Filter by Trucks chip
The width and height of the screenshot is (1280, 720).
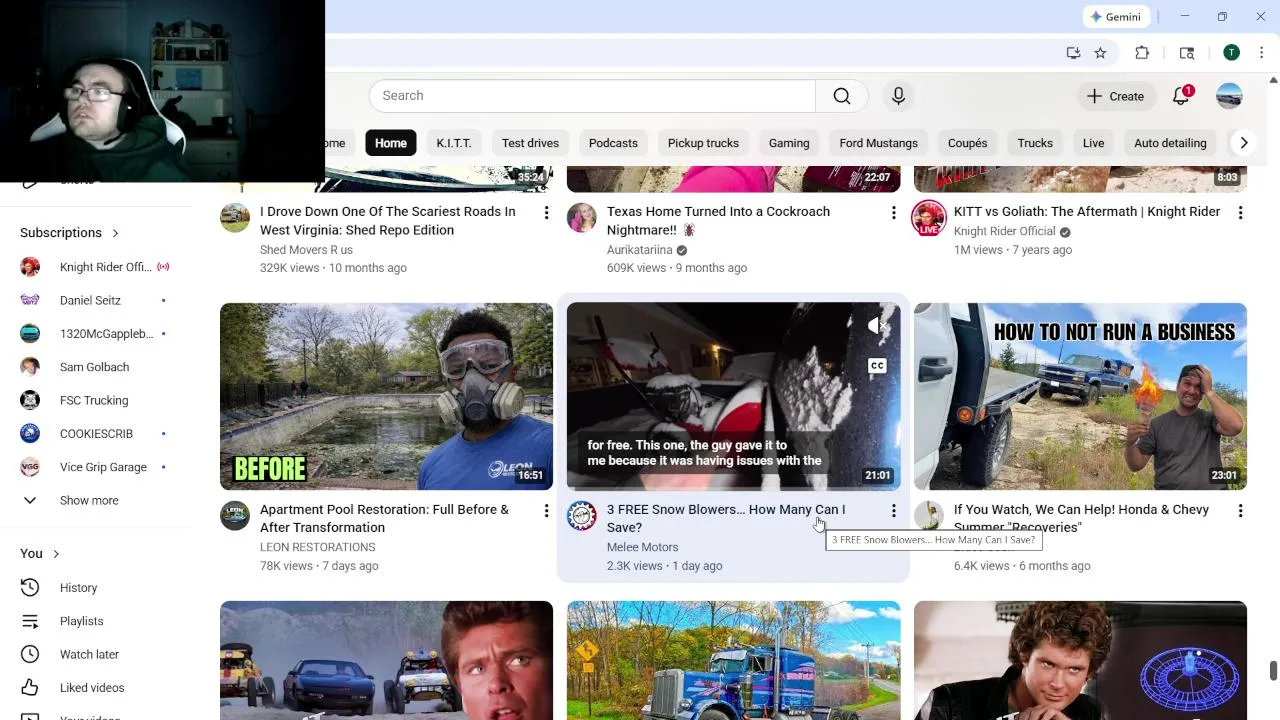[1035, 143]
